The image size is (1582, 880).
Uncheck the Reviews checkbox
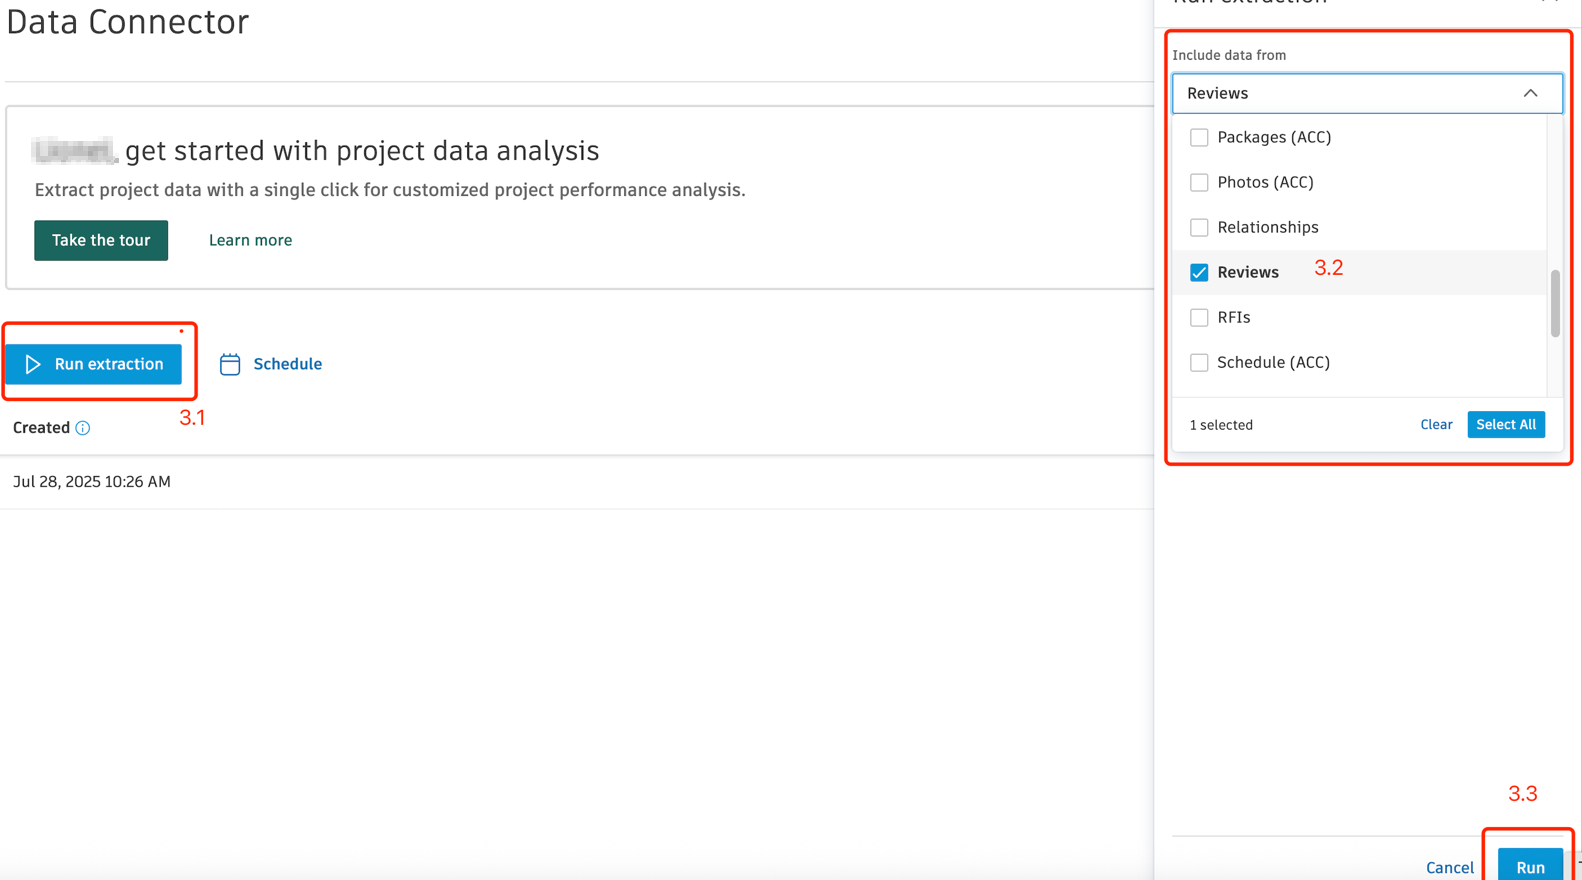click(x=1199, y=272)
